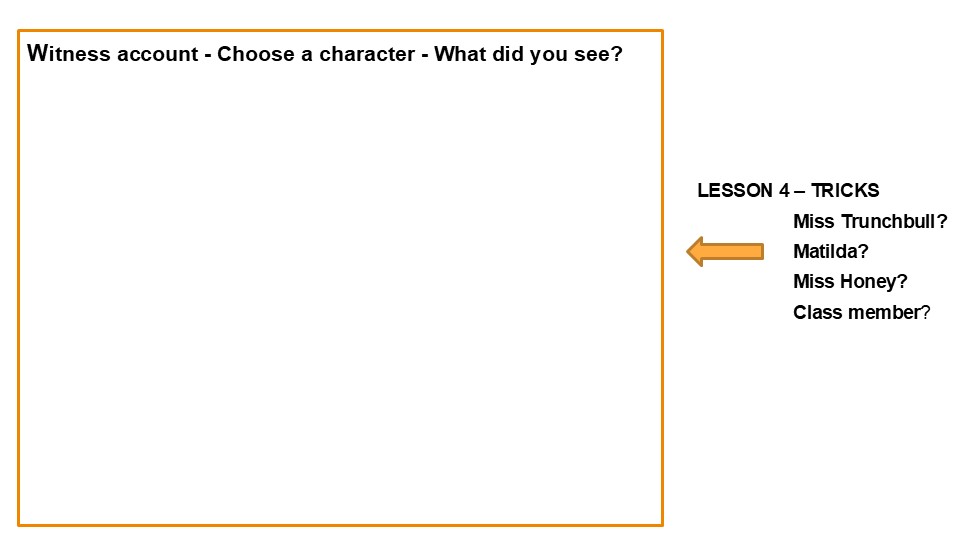Click the word "LESSON" in the heading
The image size is (960, 540).
(x=735, y=190)
